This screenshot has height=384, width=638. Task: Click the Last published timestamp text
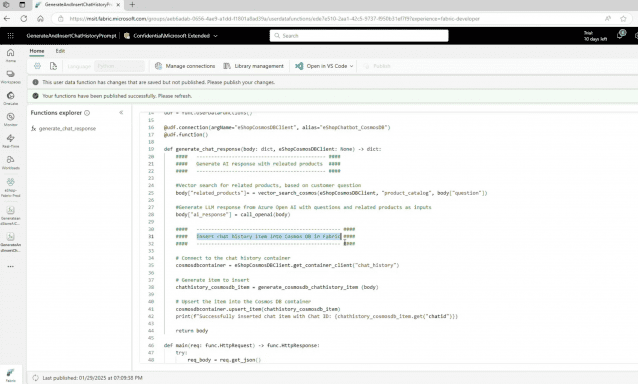(x=92, y=378)
